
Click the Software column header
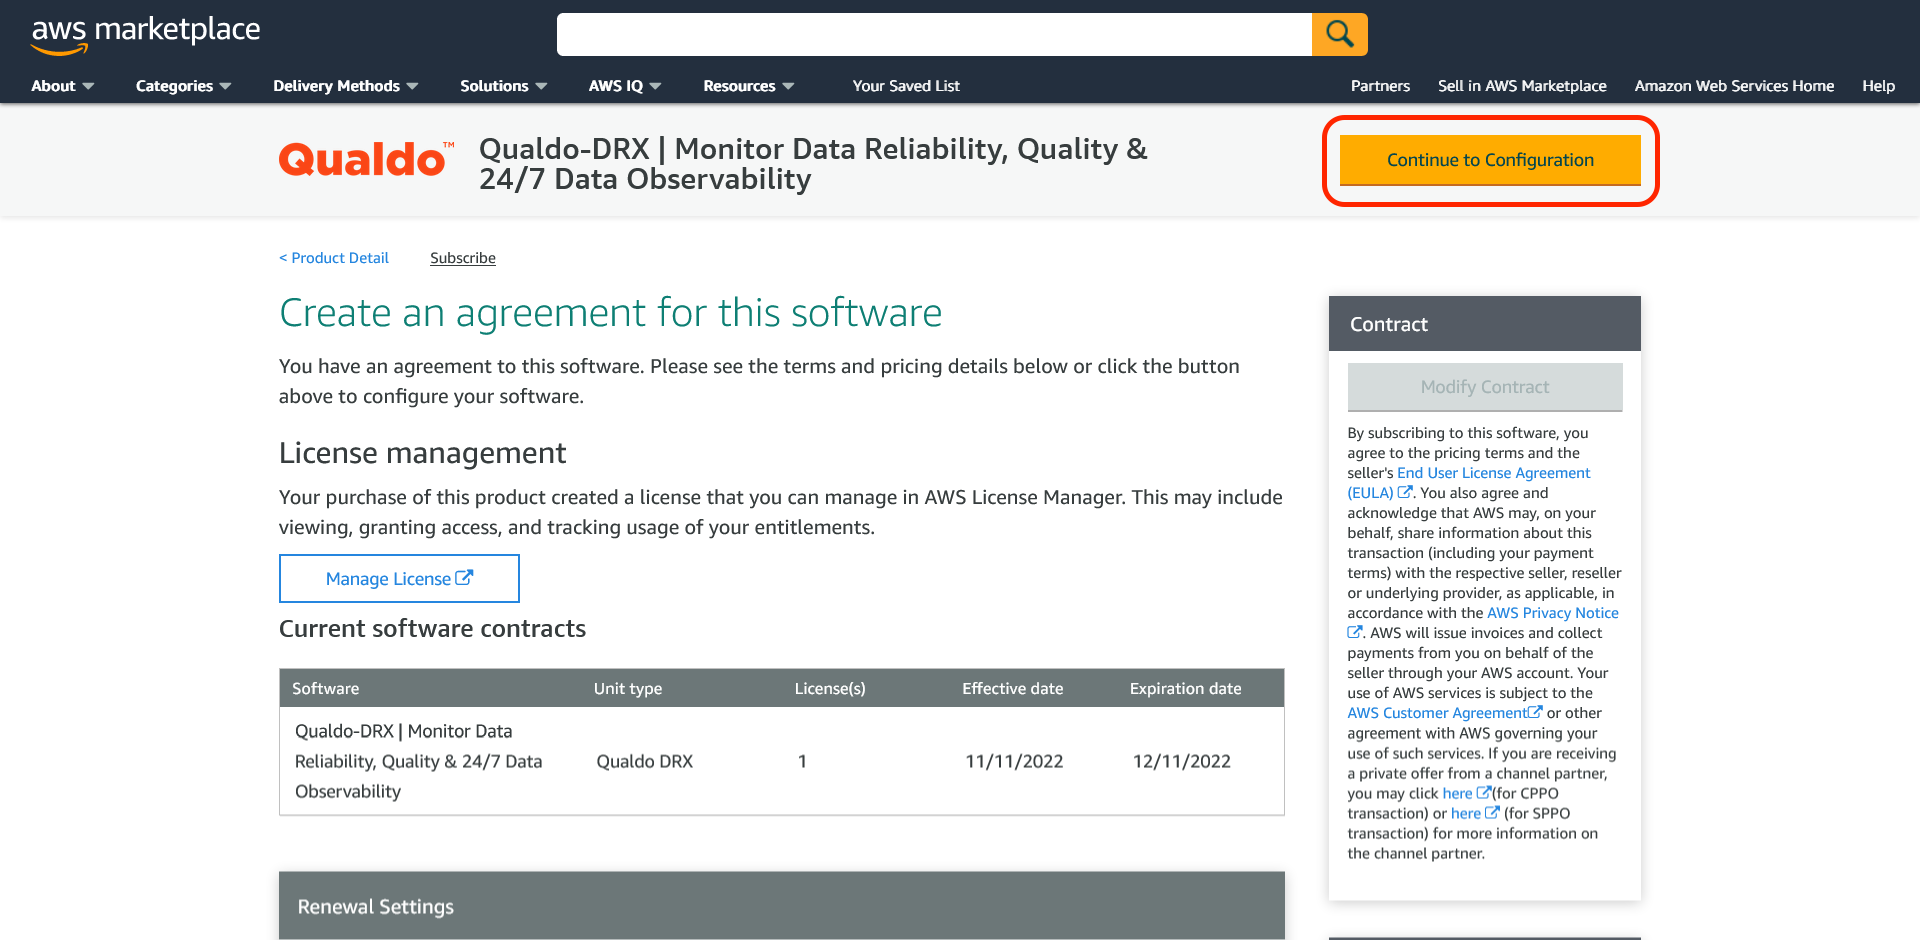click(x=325, y=688)
